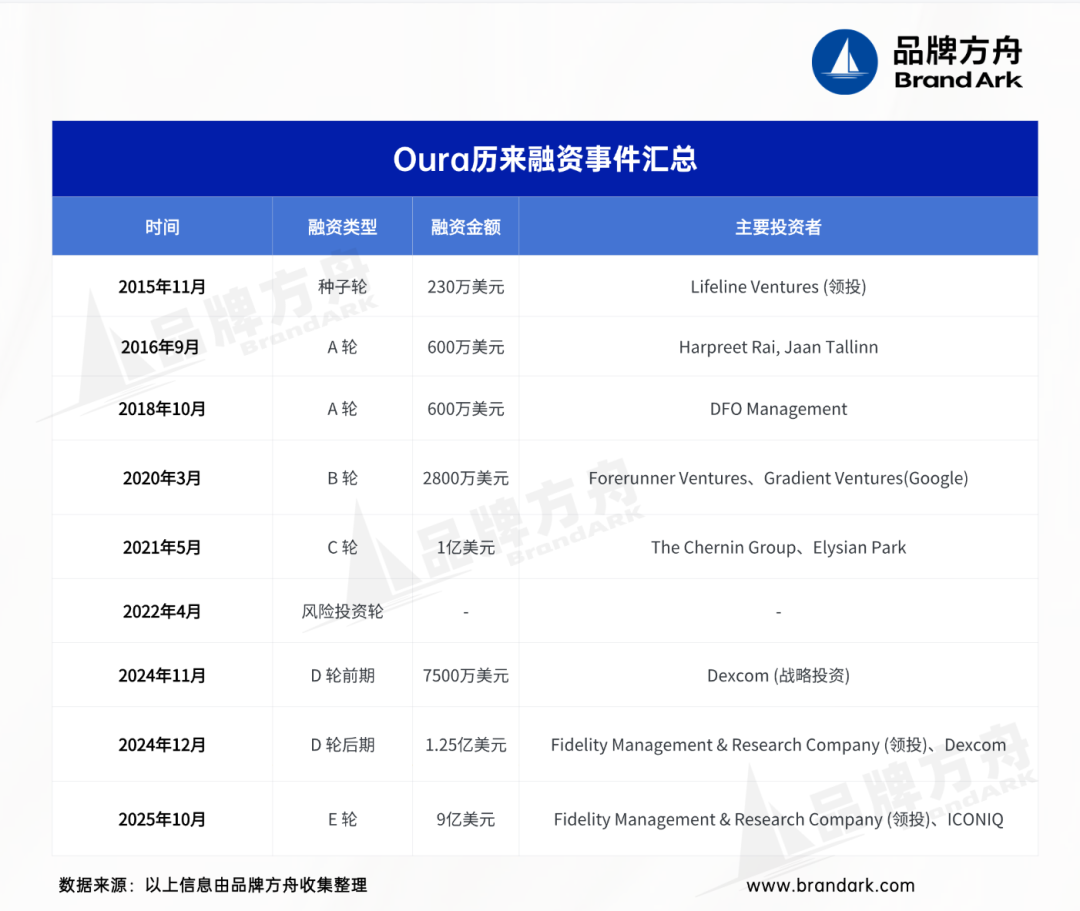Click the 数据来源 footnote text
The image size is (1080, 911).
[x=213, y=885]
